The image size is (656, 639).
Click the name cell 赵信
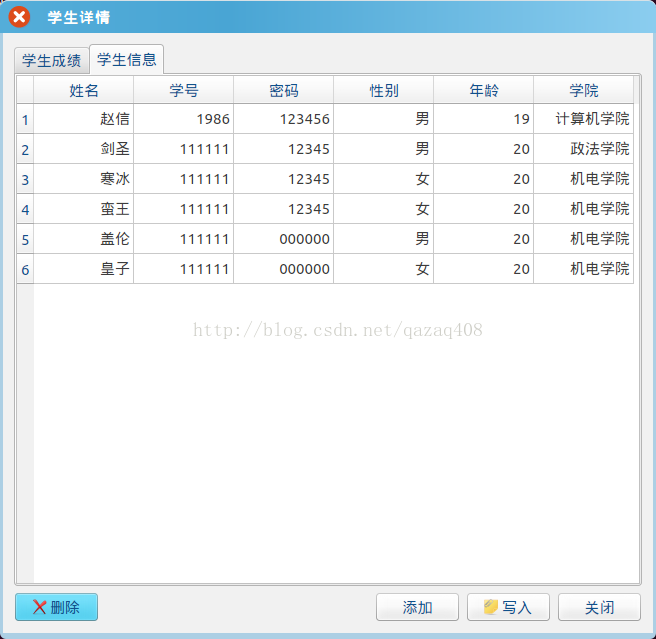83,119
